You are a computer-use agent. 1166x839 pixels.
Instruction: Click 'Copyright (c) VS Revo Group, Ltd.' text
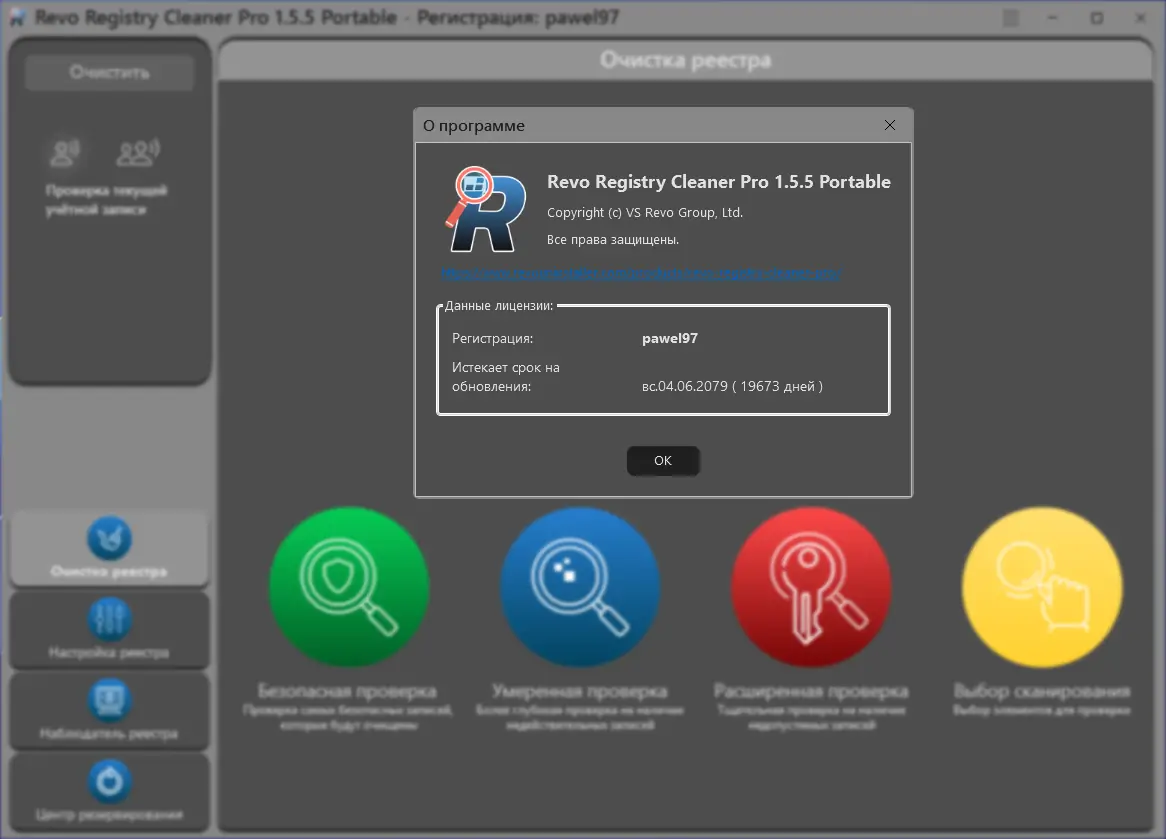(x=645, y=213)
